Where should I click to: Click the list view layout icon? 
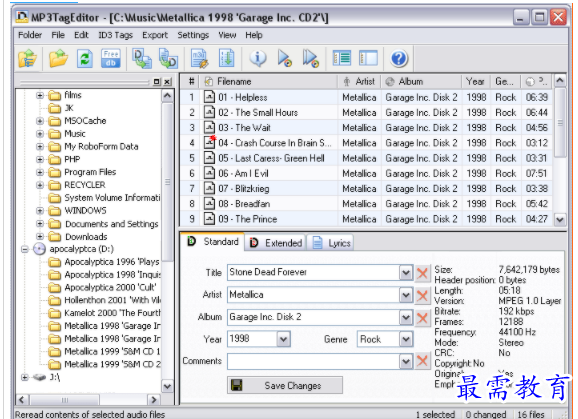[x=341, y=58]
